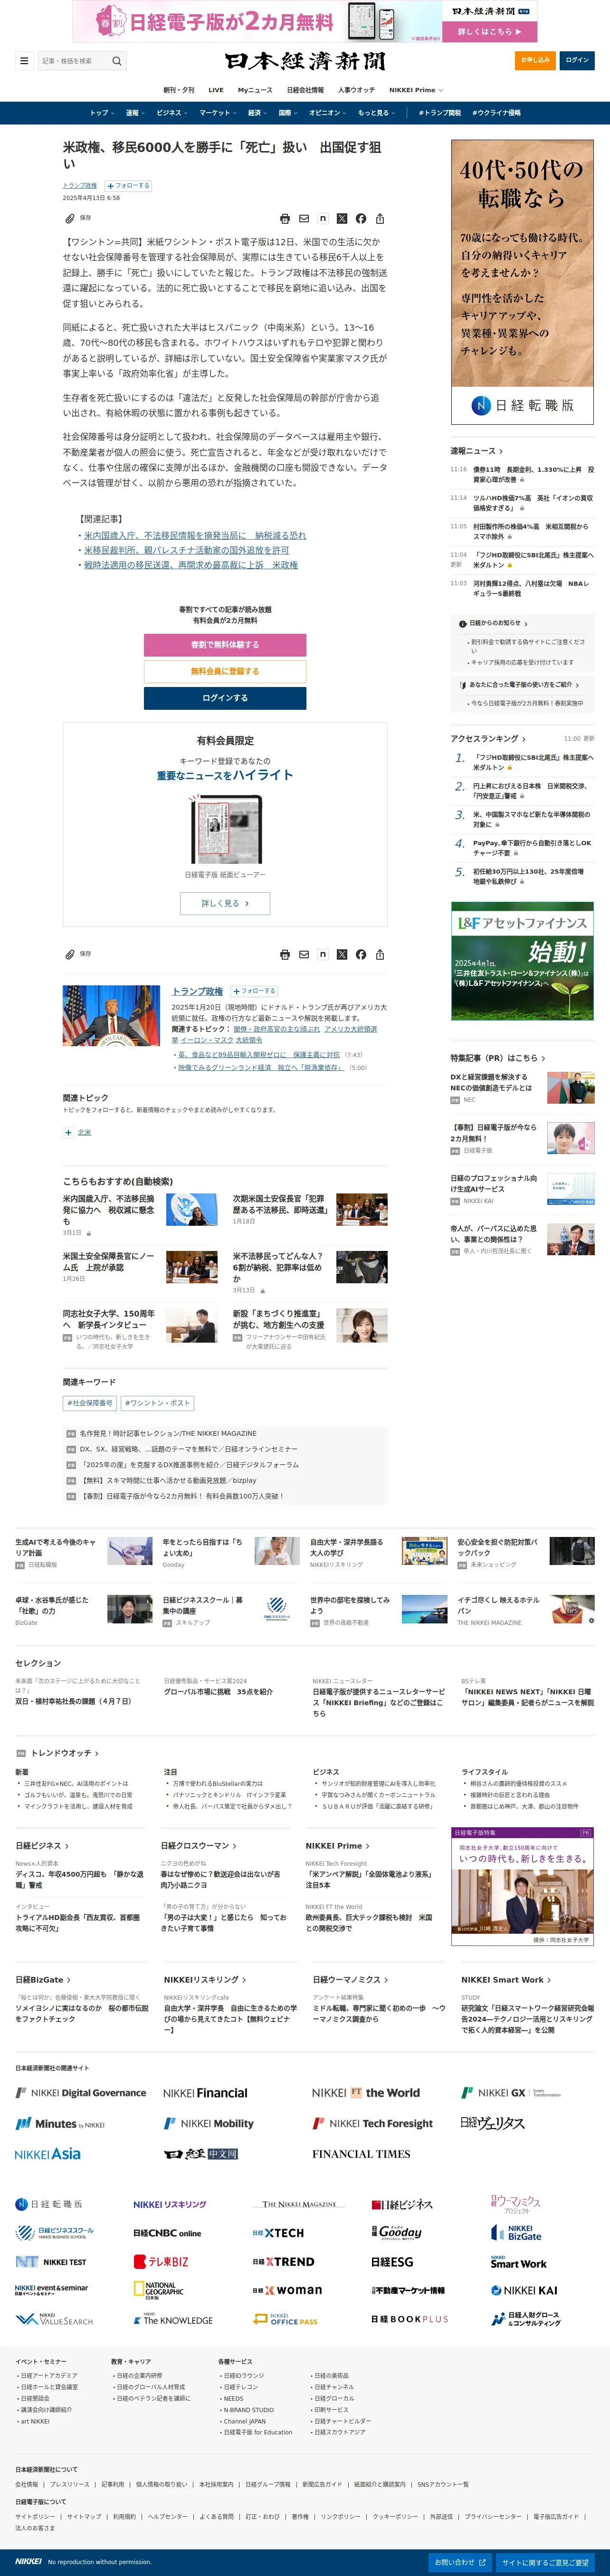Share to note via the icon above the article text
This screenshot has width=610, height=2576.
point(323,218)
